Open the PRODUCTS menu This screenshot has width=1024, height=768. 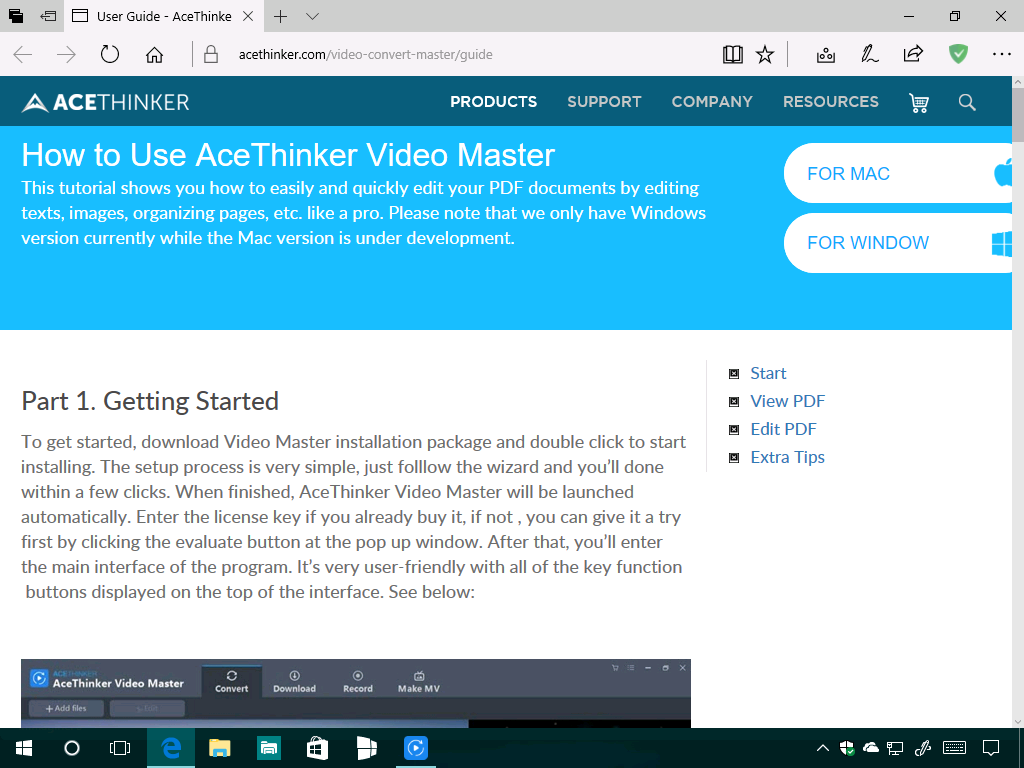(494, 102)
